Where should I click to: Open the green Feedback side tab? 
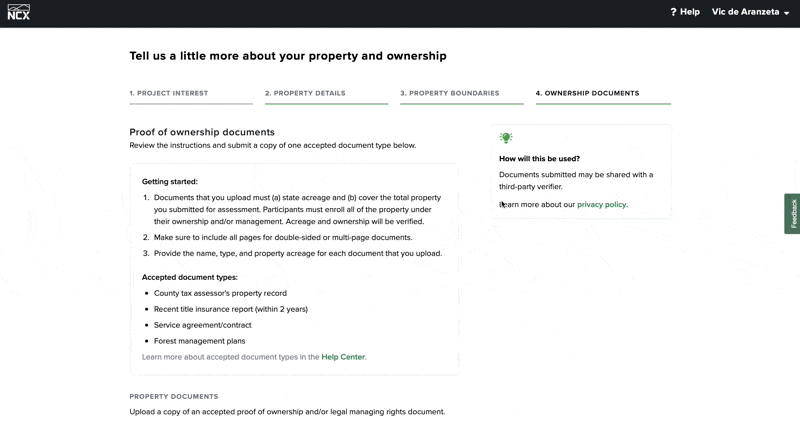[792, 214]
